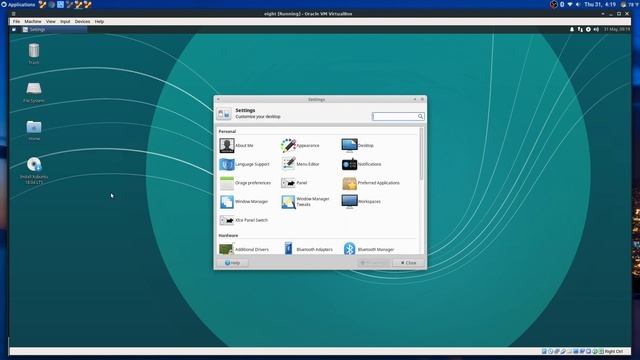Open Desktop settings in Settings dialog
This screenshot has height=360, width=640.
pyautogui.click(x=358, y=145)
